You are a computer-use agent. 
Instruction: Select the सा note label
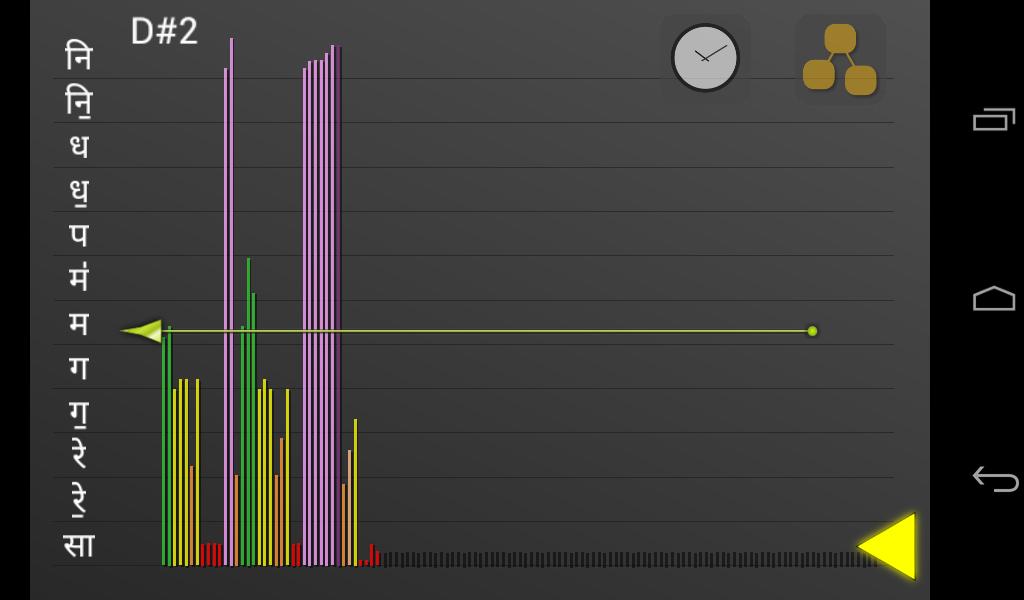pyautogui.click(x=78, y=545)
